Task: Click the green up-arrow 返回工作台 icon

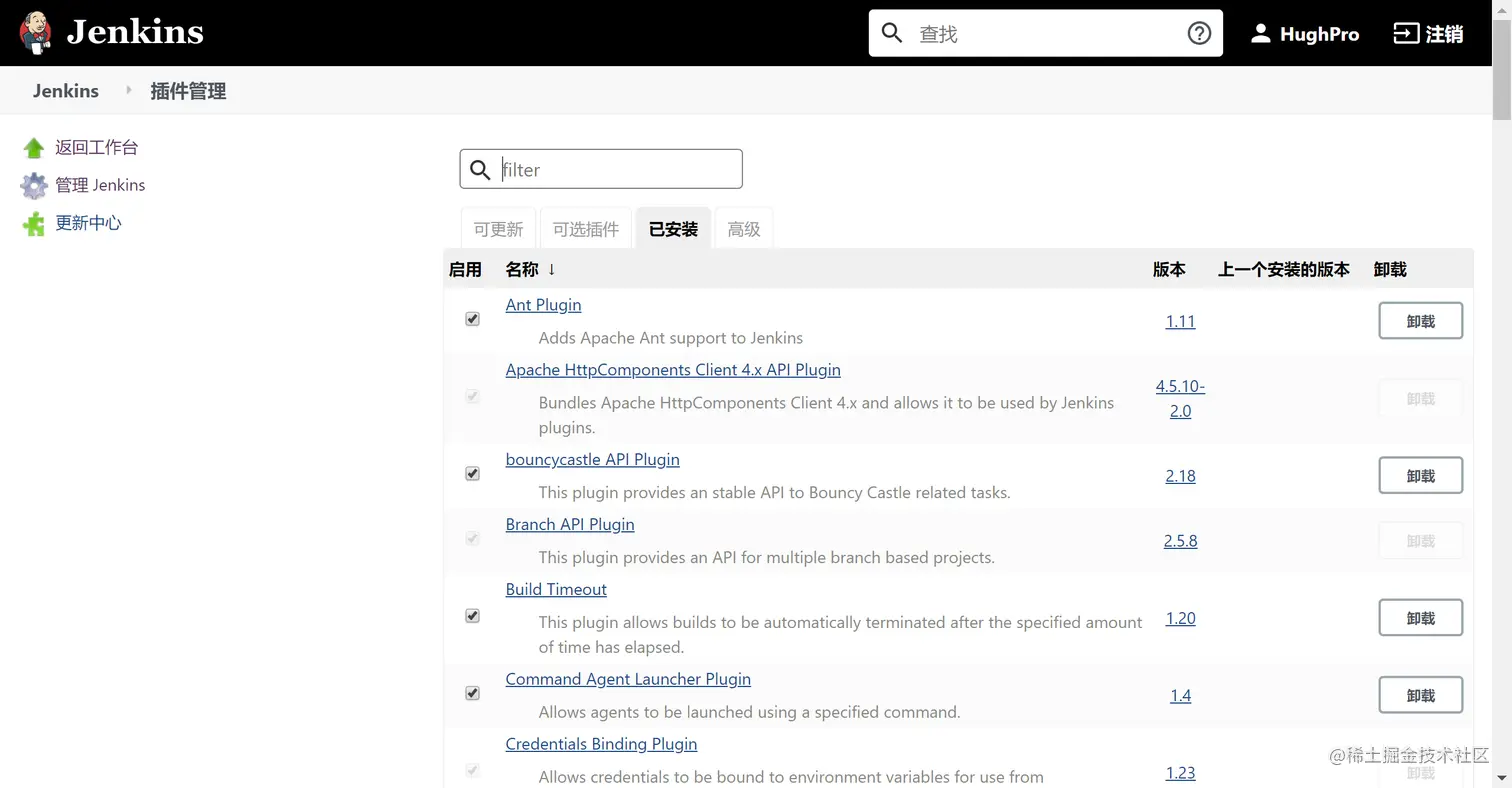Action: tap(34, 148)
